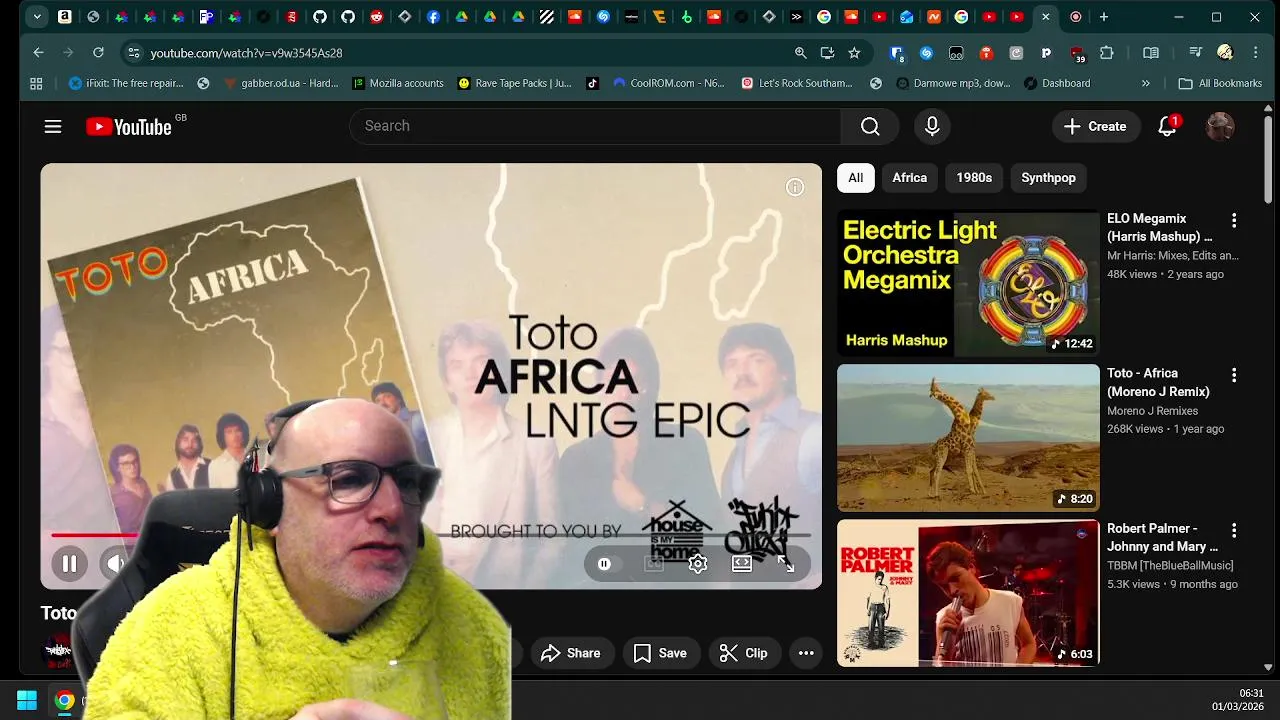The width and height of the screenshot is (1280, 720).
Task: Open the Chrome three-dot menu
Action: (x=1256, y=52)
